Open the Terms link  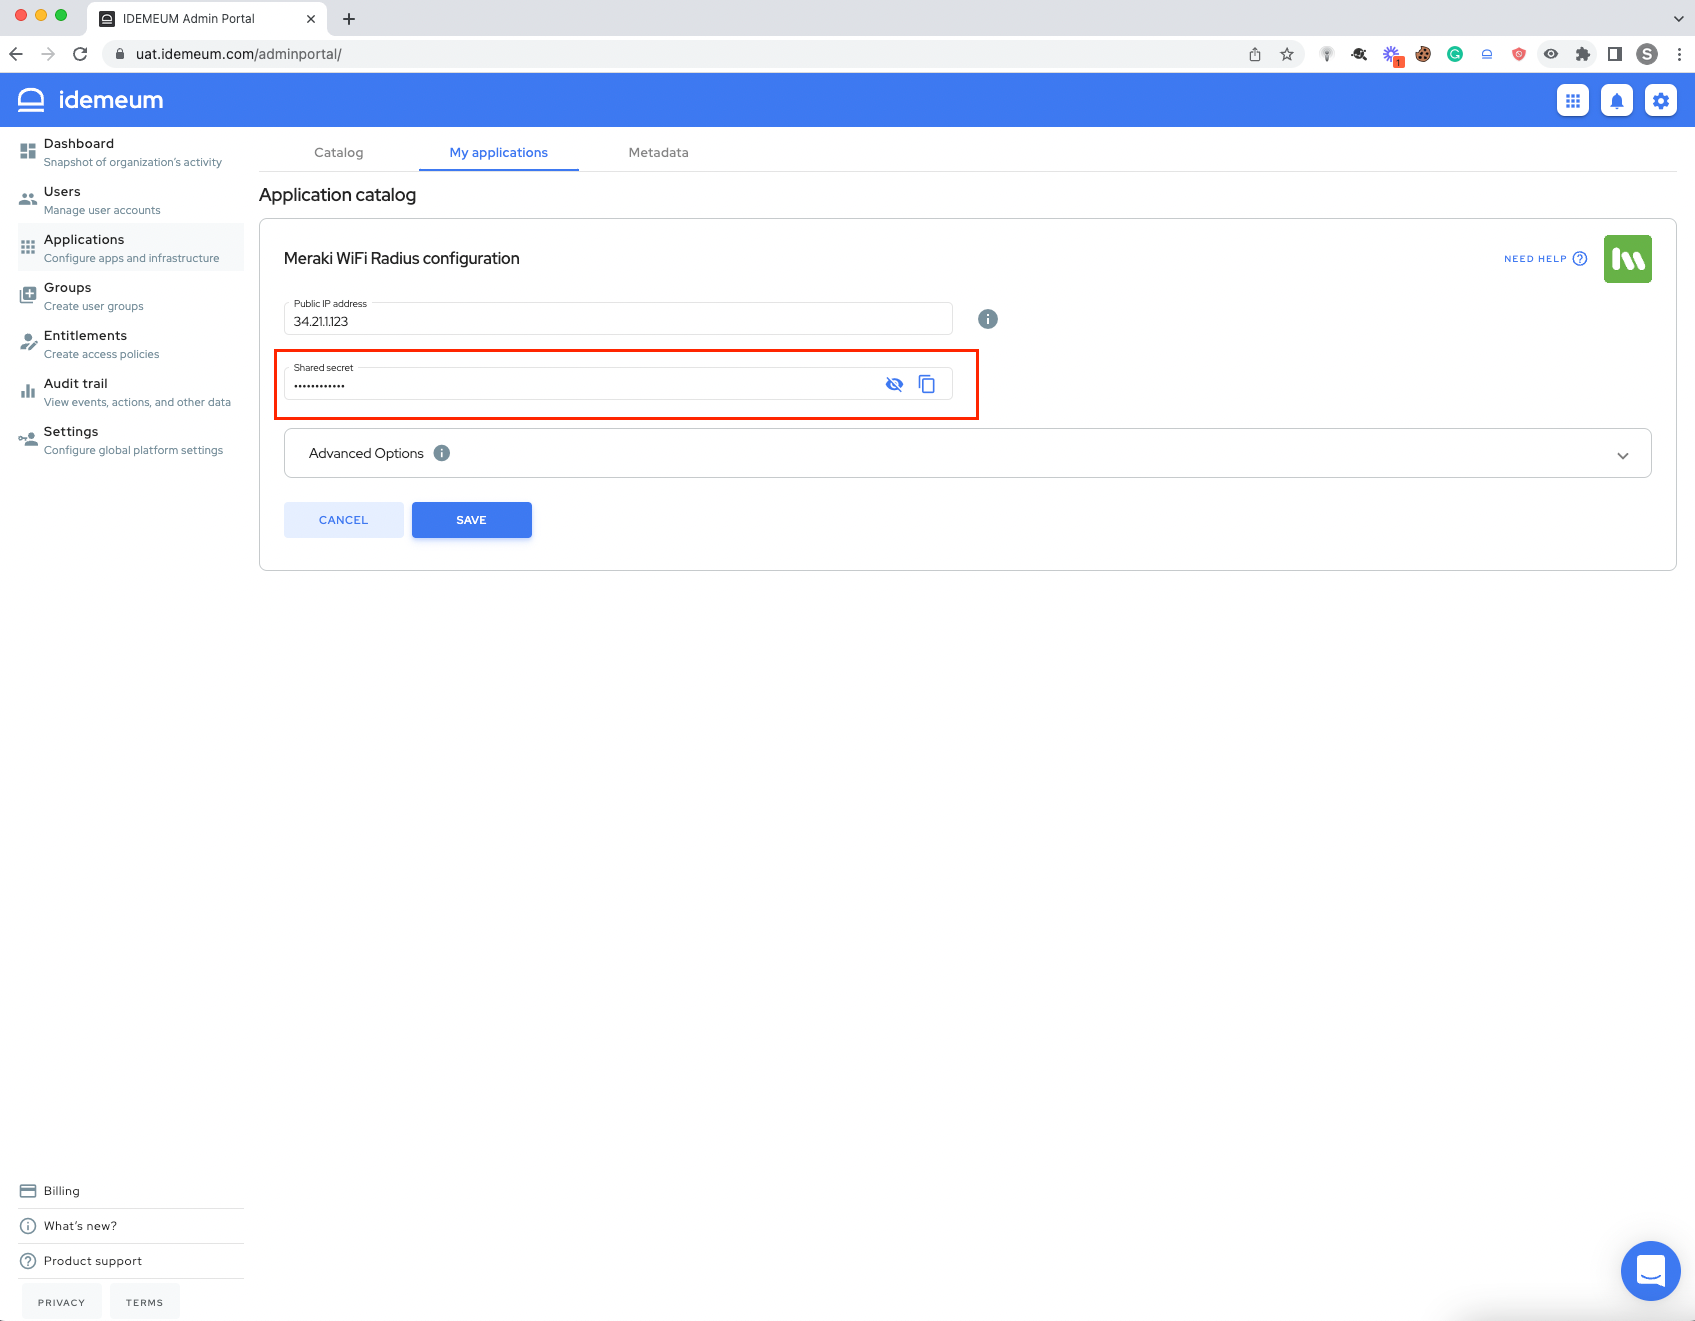coord(145,1302)
